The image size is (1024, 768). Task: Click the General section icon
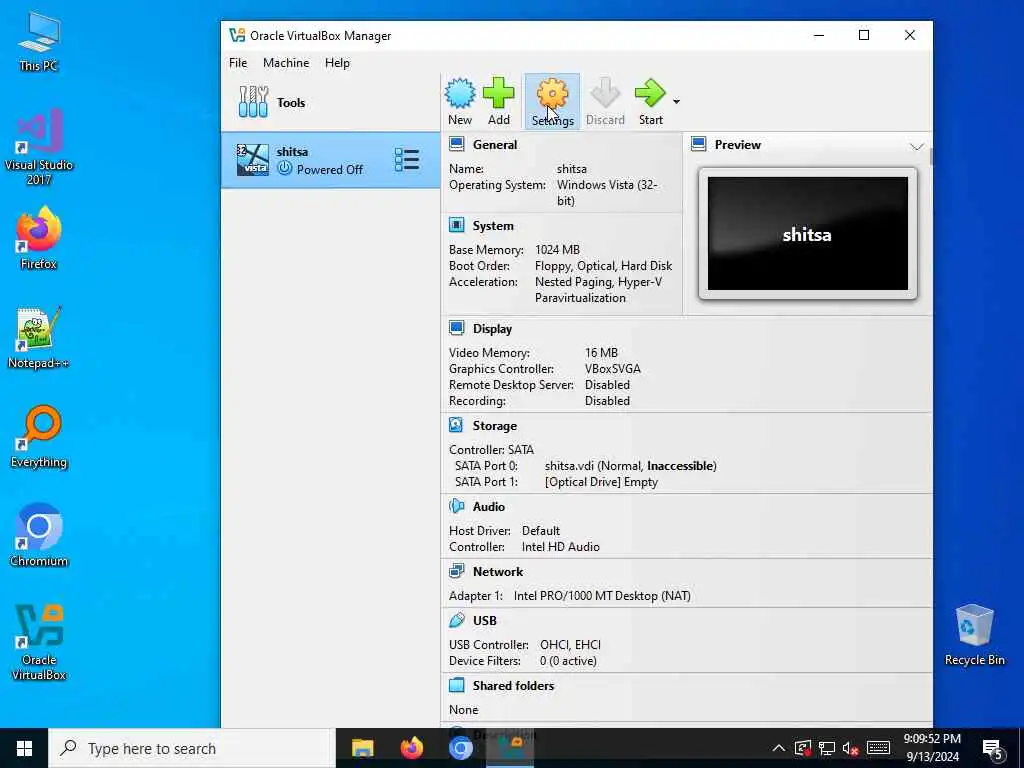tap(456, 144)
